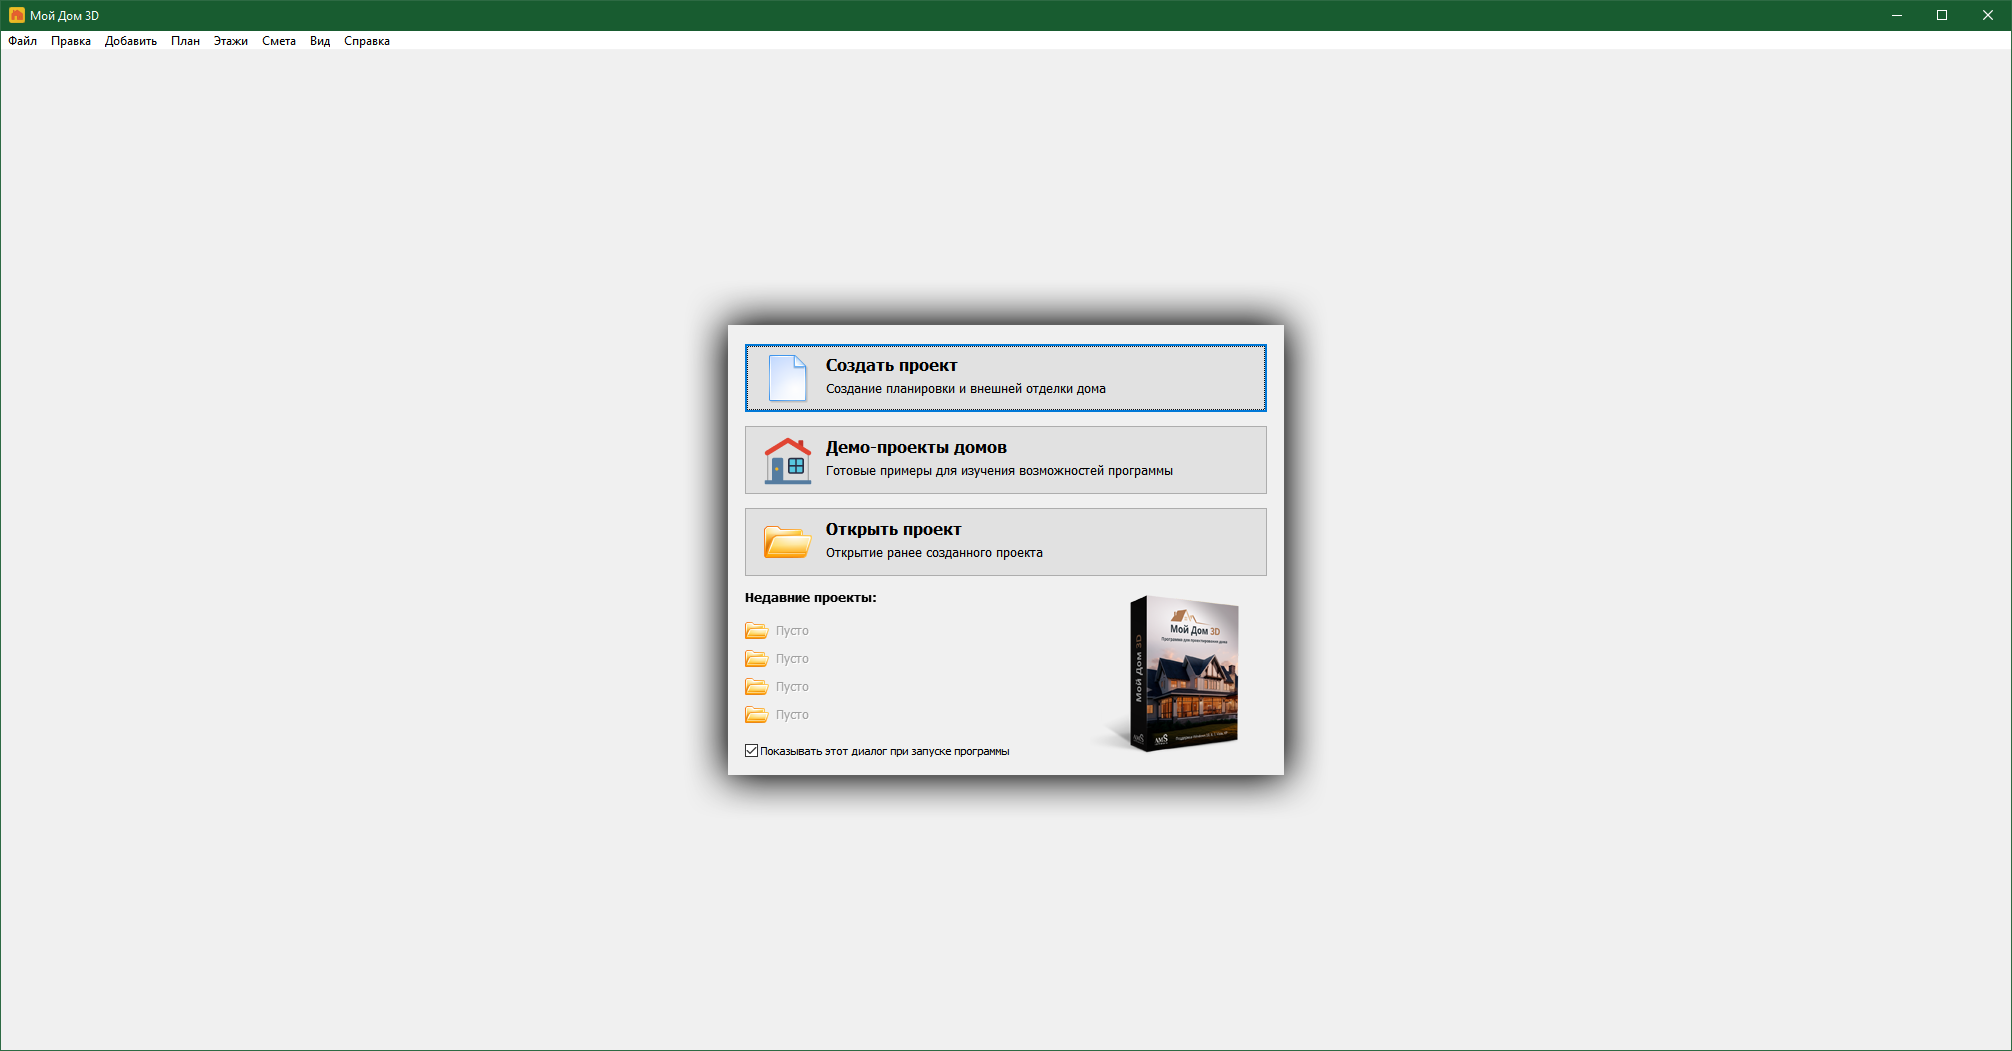Open the Добавить menu
Screen dimensions: 2012x1051
131,41
